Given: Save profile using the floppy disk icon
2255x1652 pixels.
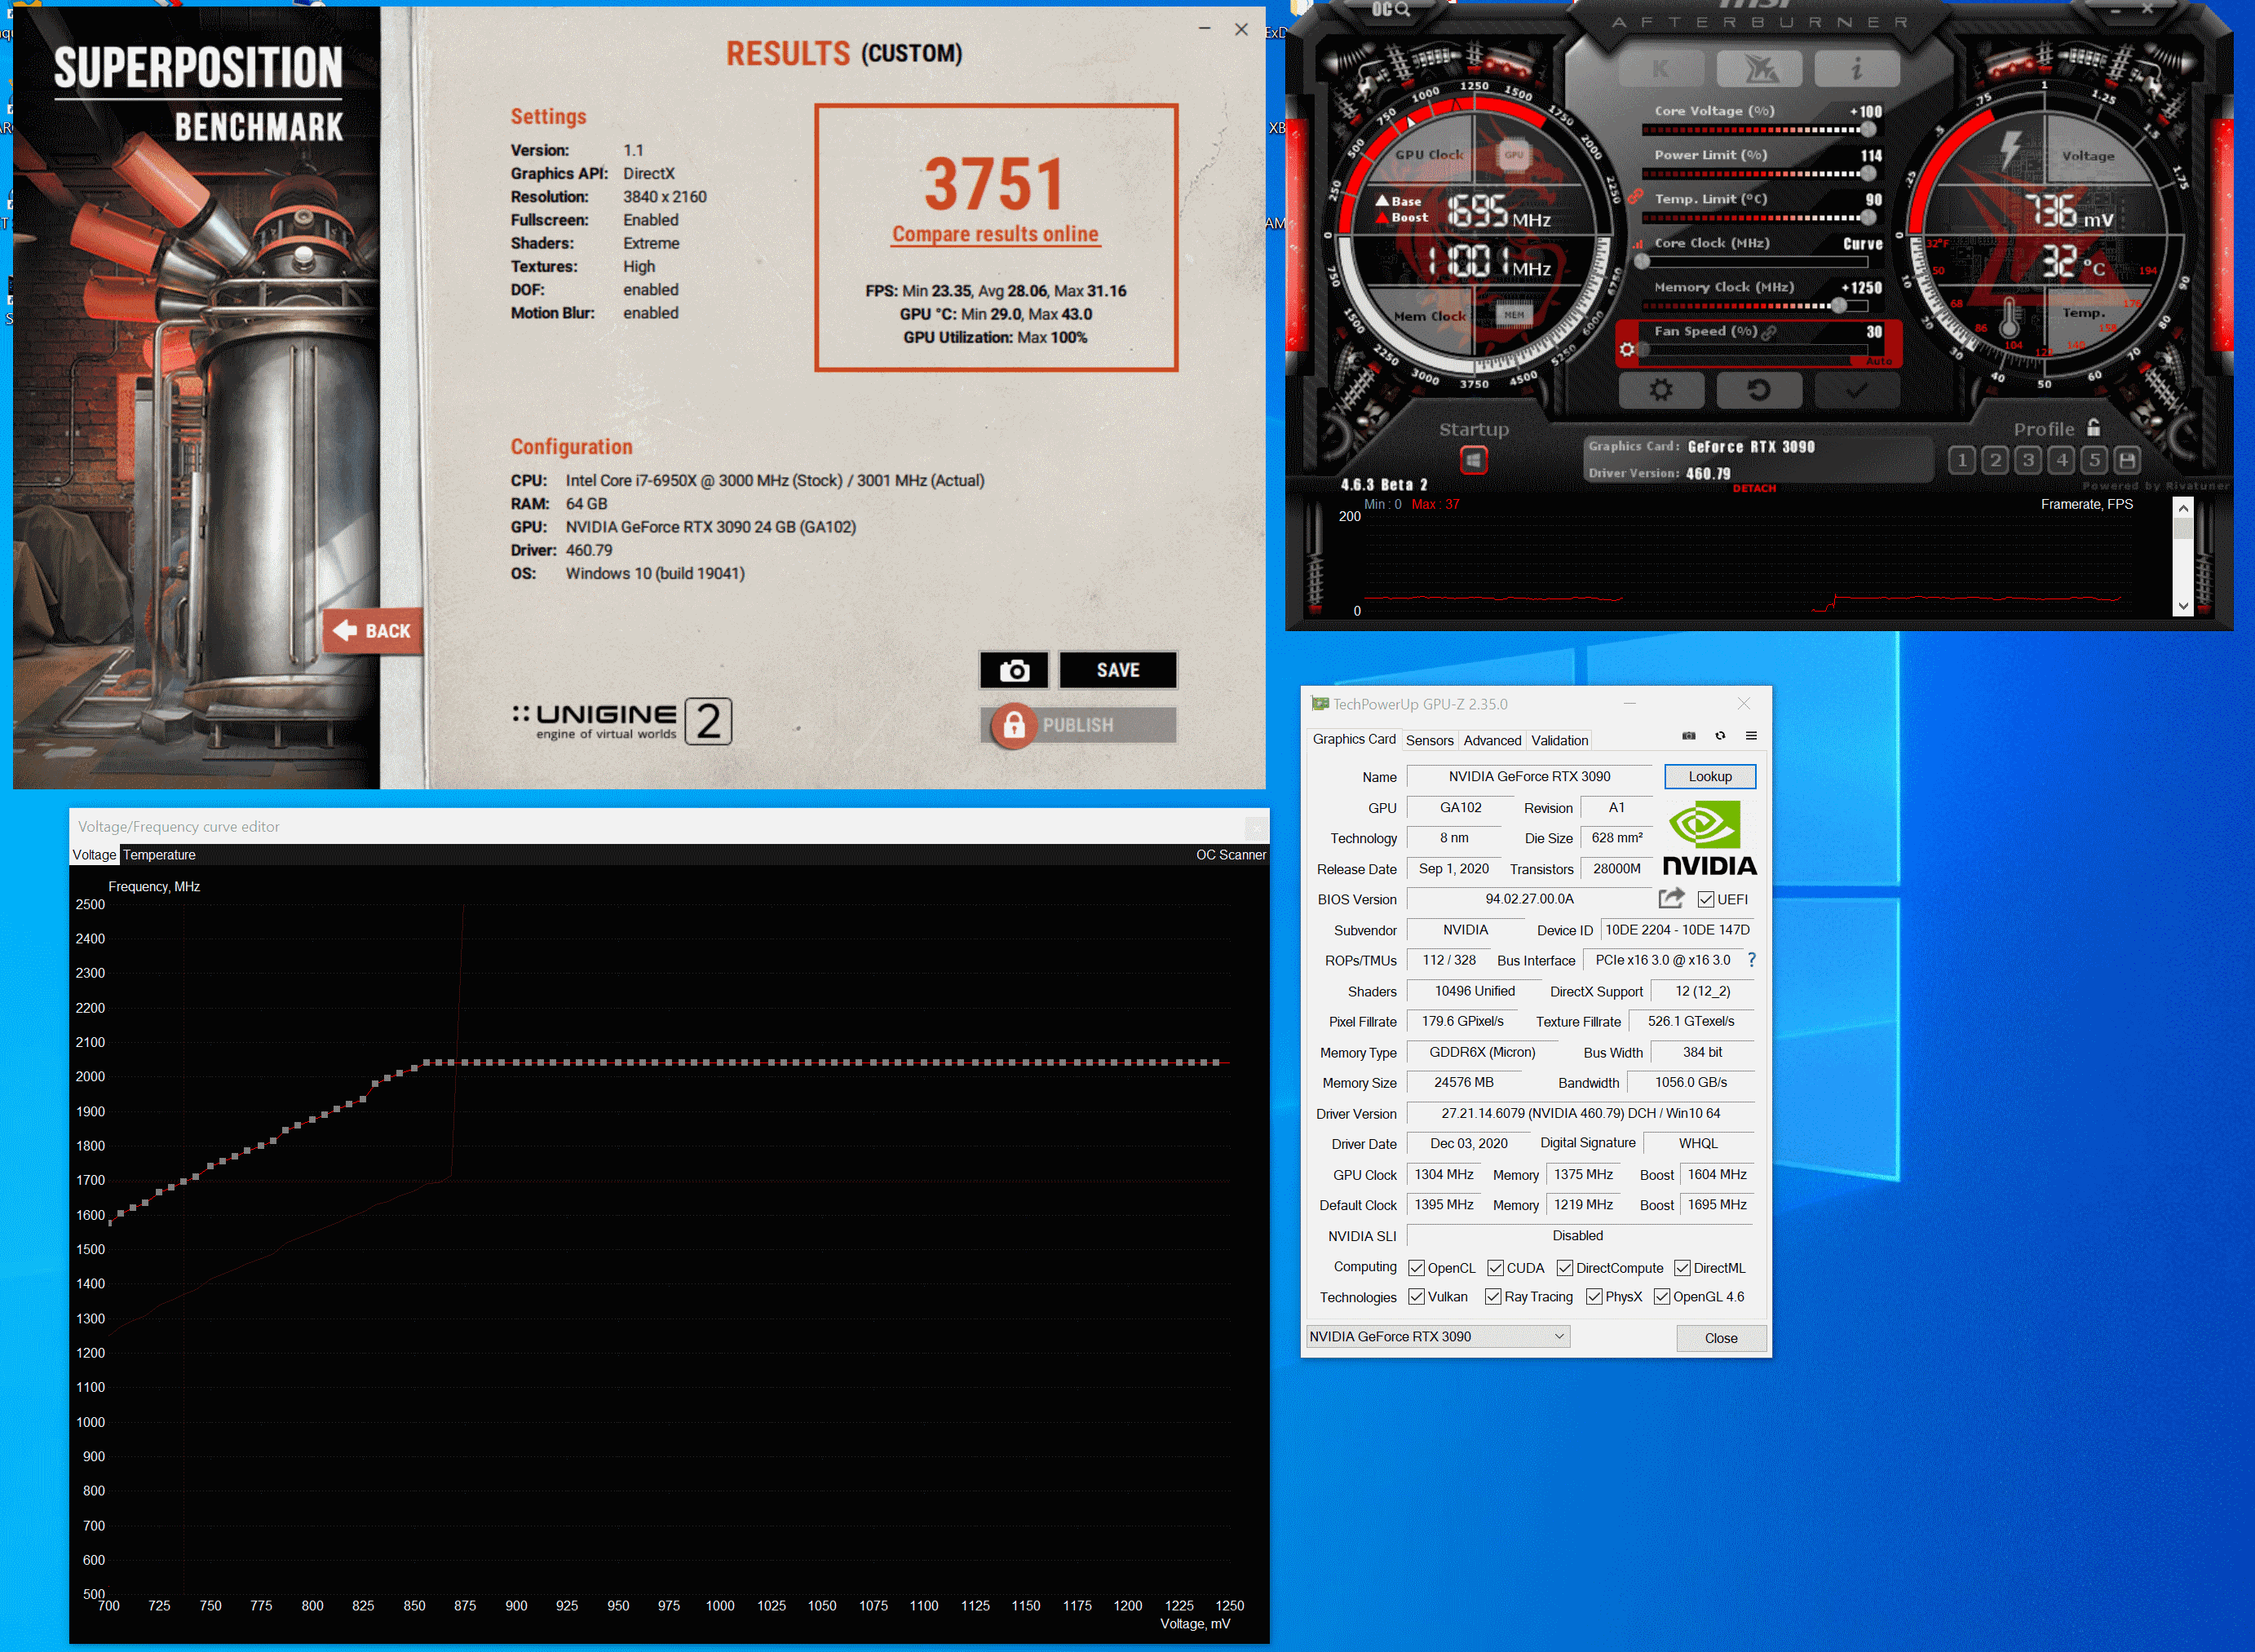Looking at the screenshot, I should pos(2127,460).
